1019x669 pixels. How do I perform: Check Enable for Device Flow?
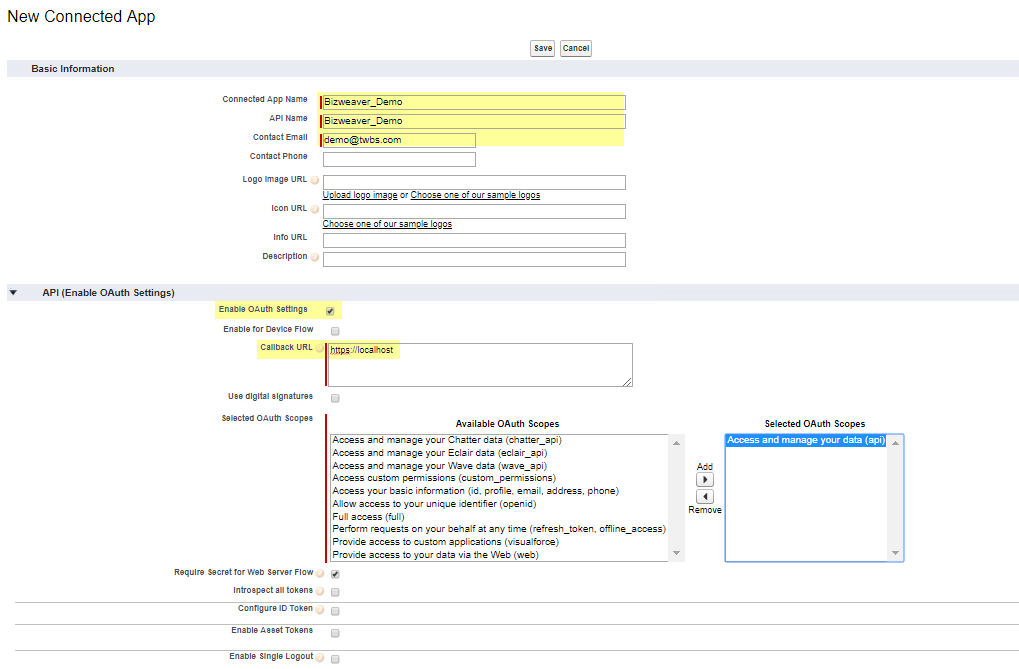click(335, 331)
